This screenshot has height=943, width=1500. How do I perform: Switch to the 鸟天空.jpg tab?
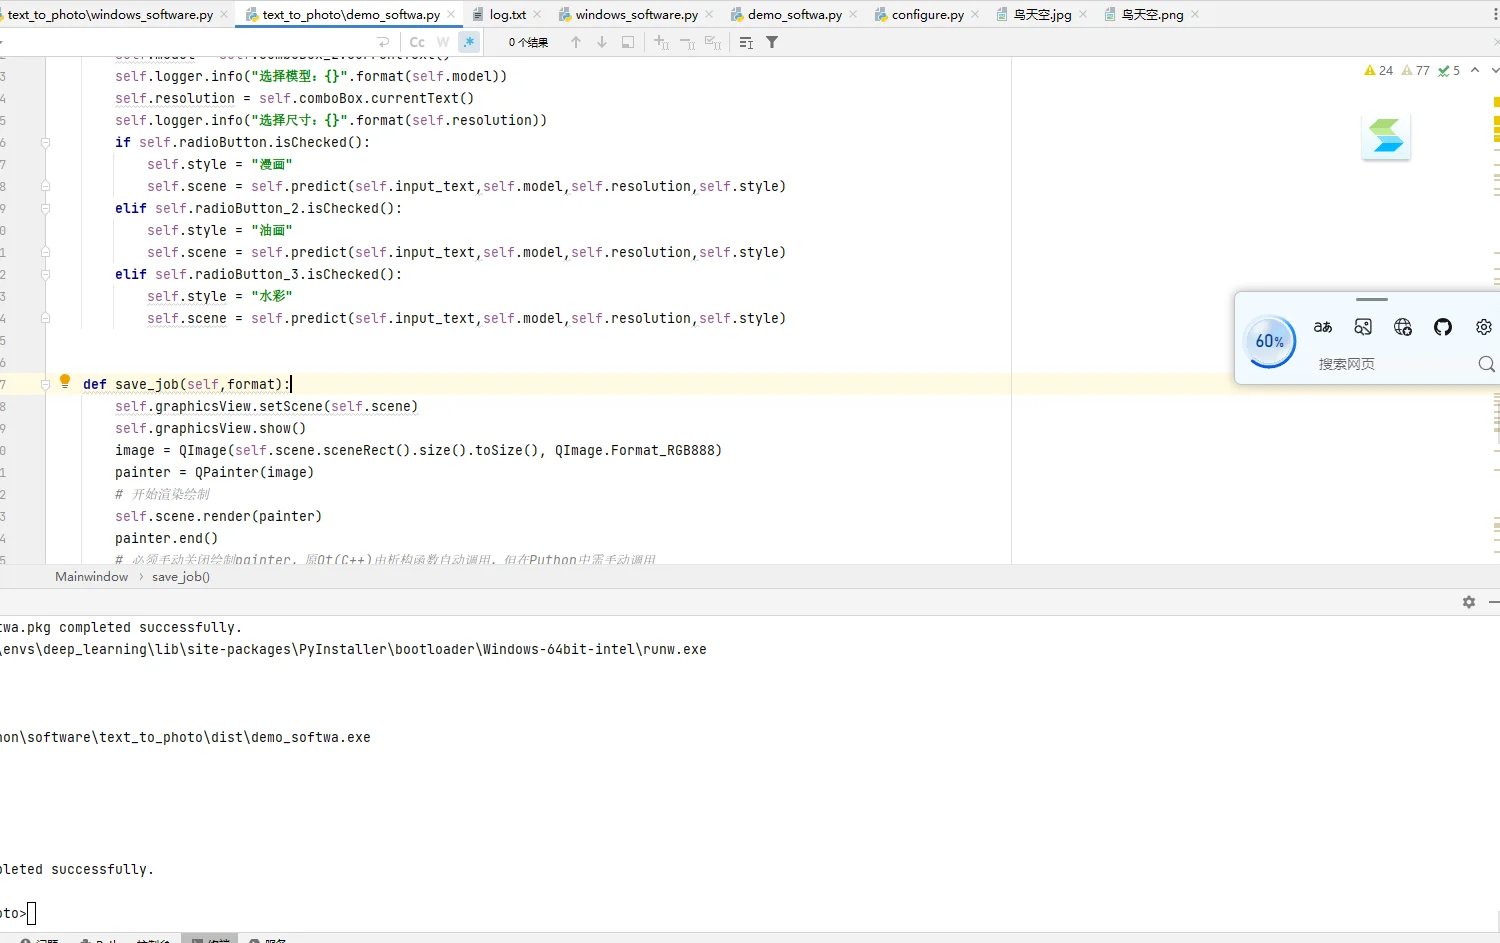pyautogui.click(x=1042, y=15)
